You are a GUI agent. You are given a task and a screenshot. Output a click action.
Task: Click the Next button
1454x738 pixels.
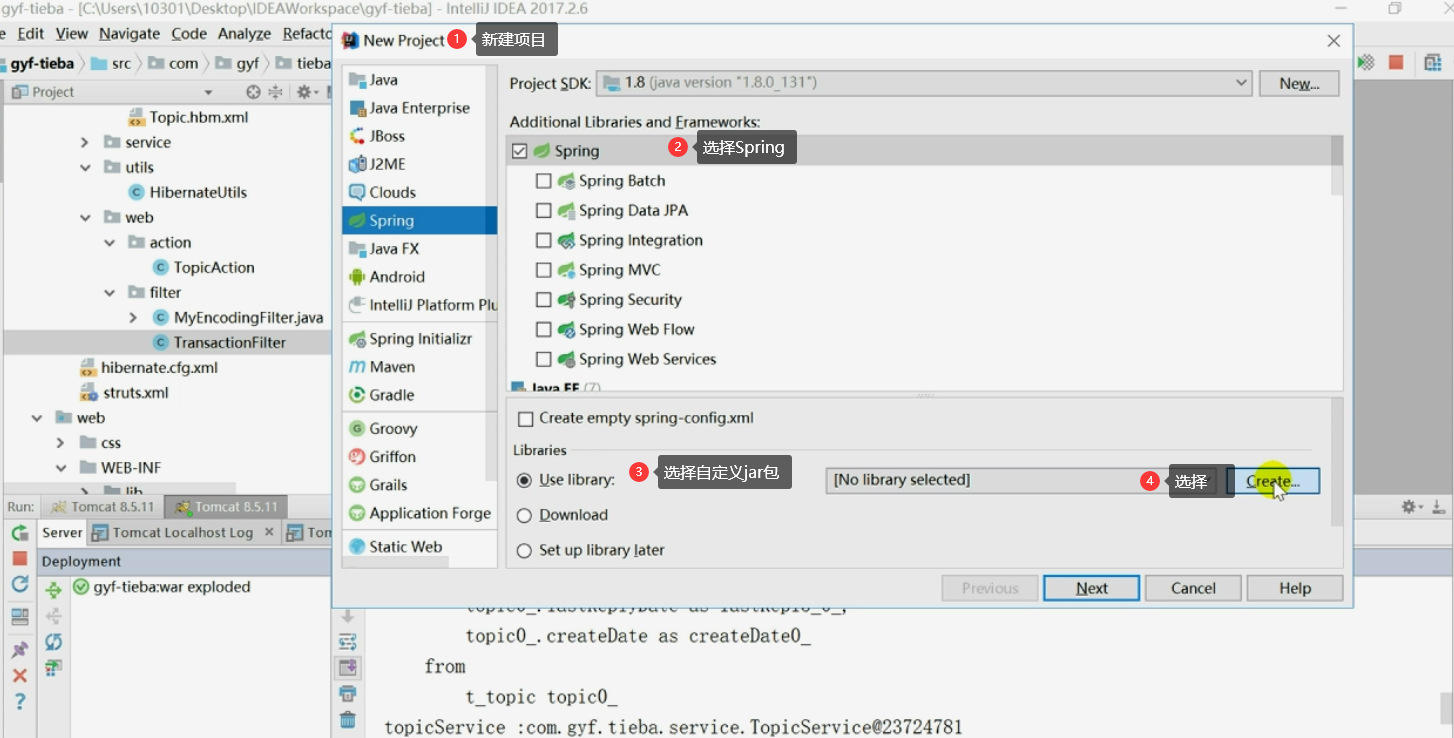(x=1091, y=588)
